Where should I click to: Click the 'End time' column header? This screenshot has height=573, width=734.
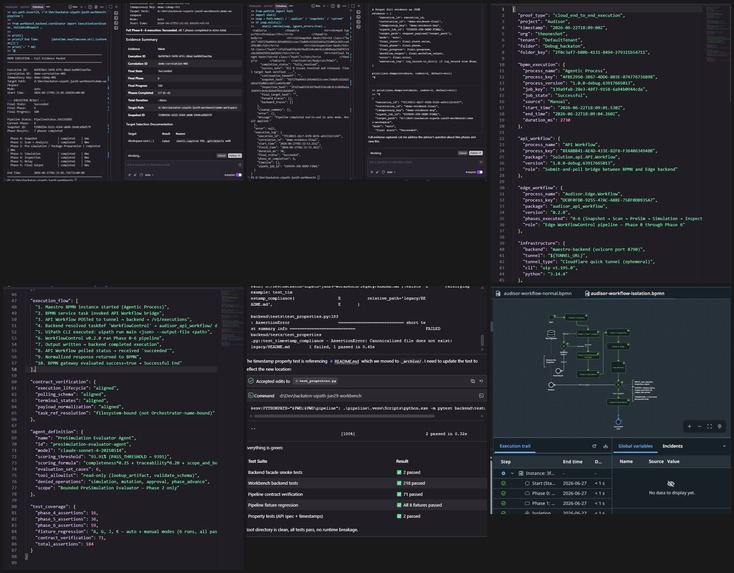point(573,462)
